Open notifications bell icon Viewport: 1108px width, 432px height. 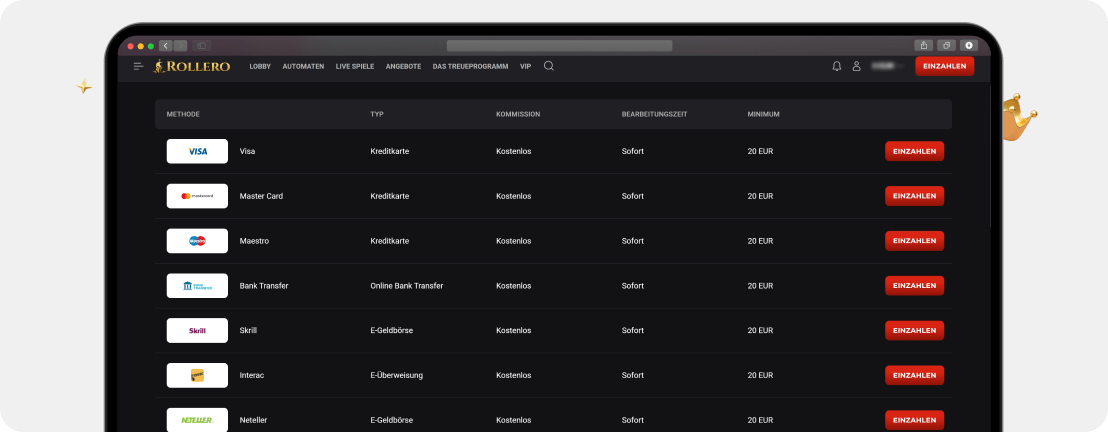[x=836, y=66]
